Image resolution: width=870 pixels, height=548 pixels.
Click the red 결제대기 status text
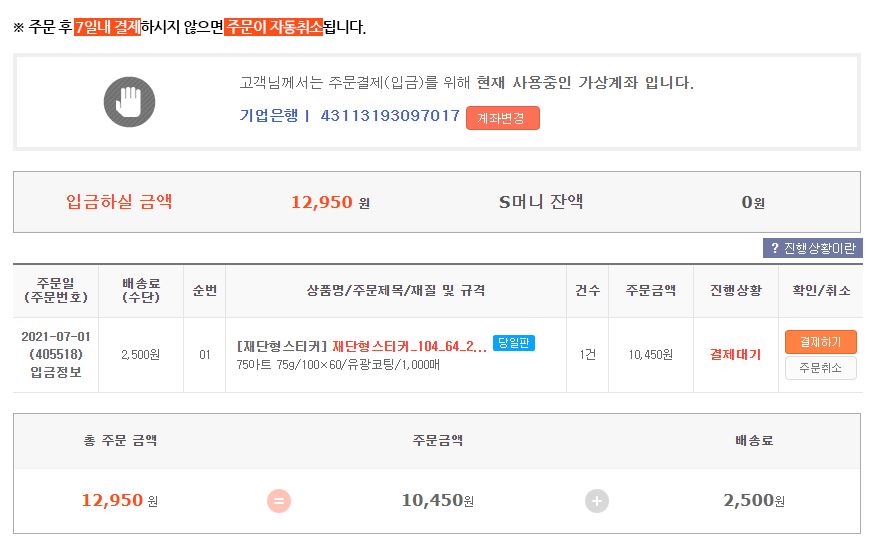tap(735, 354)
